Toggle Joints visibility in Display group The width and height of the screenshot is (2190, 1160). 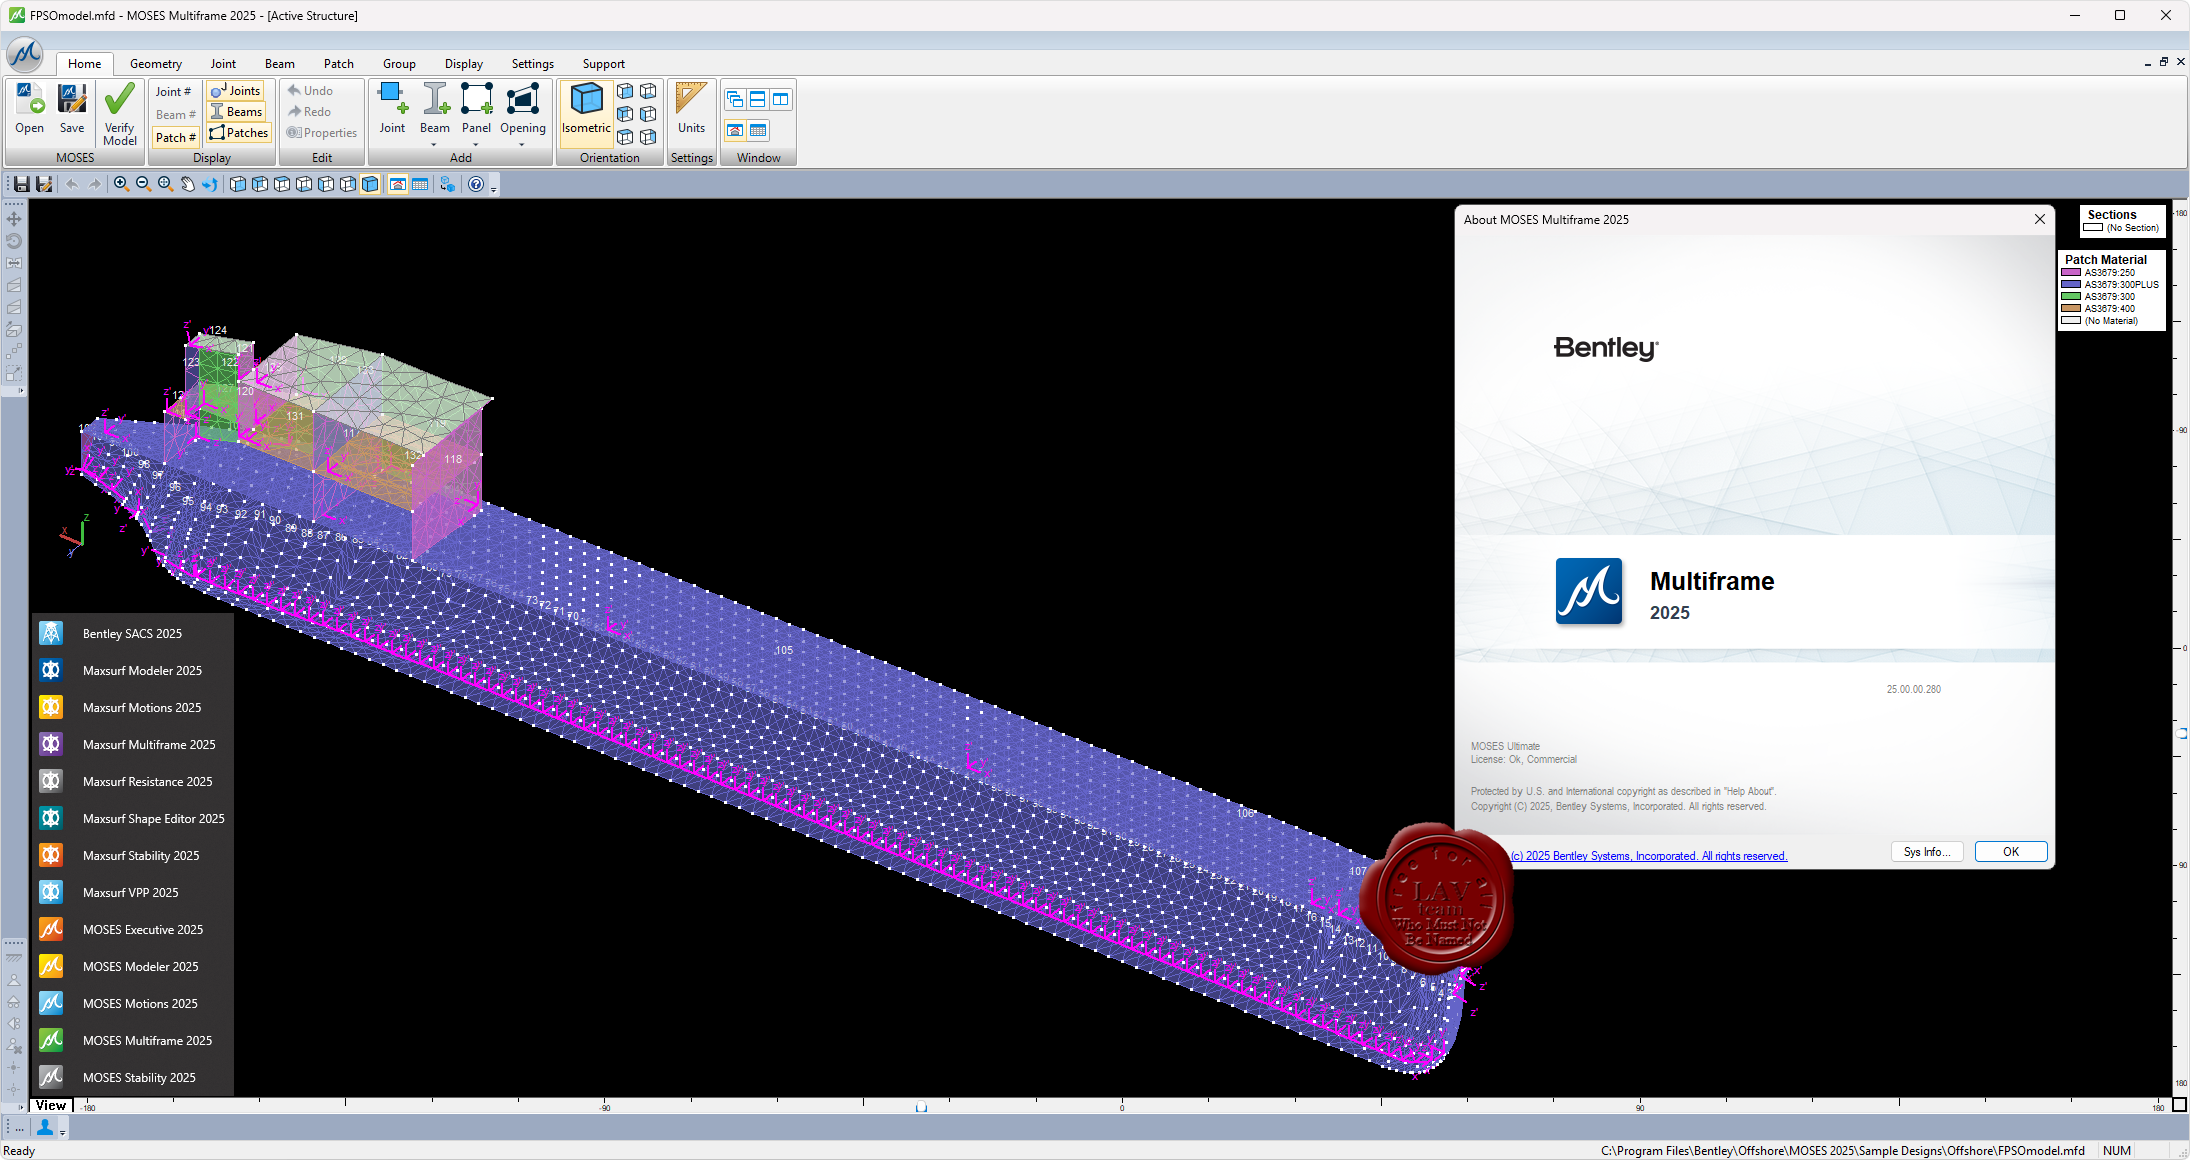[x=236, y=90]
